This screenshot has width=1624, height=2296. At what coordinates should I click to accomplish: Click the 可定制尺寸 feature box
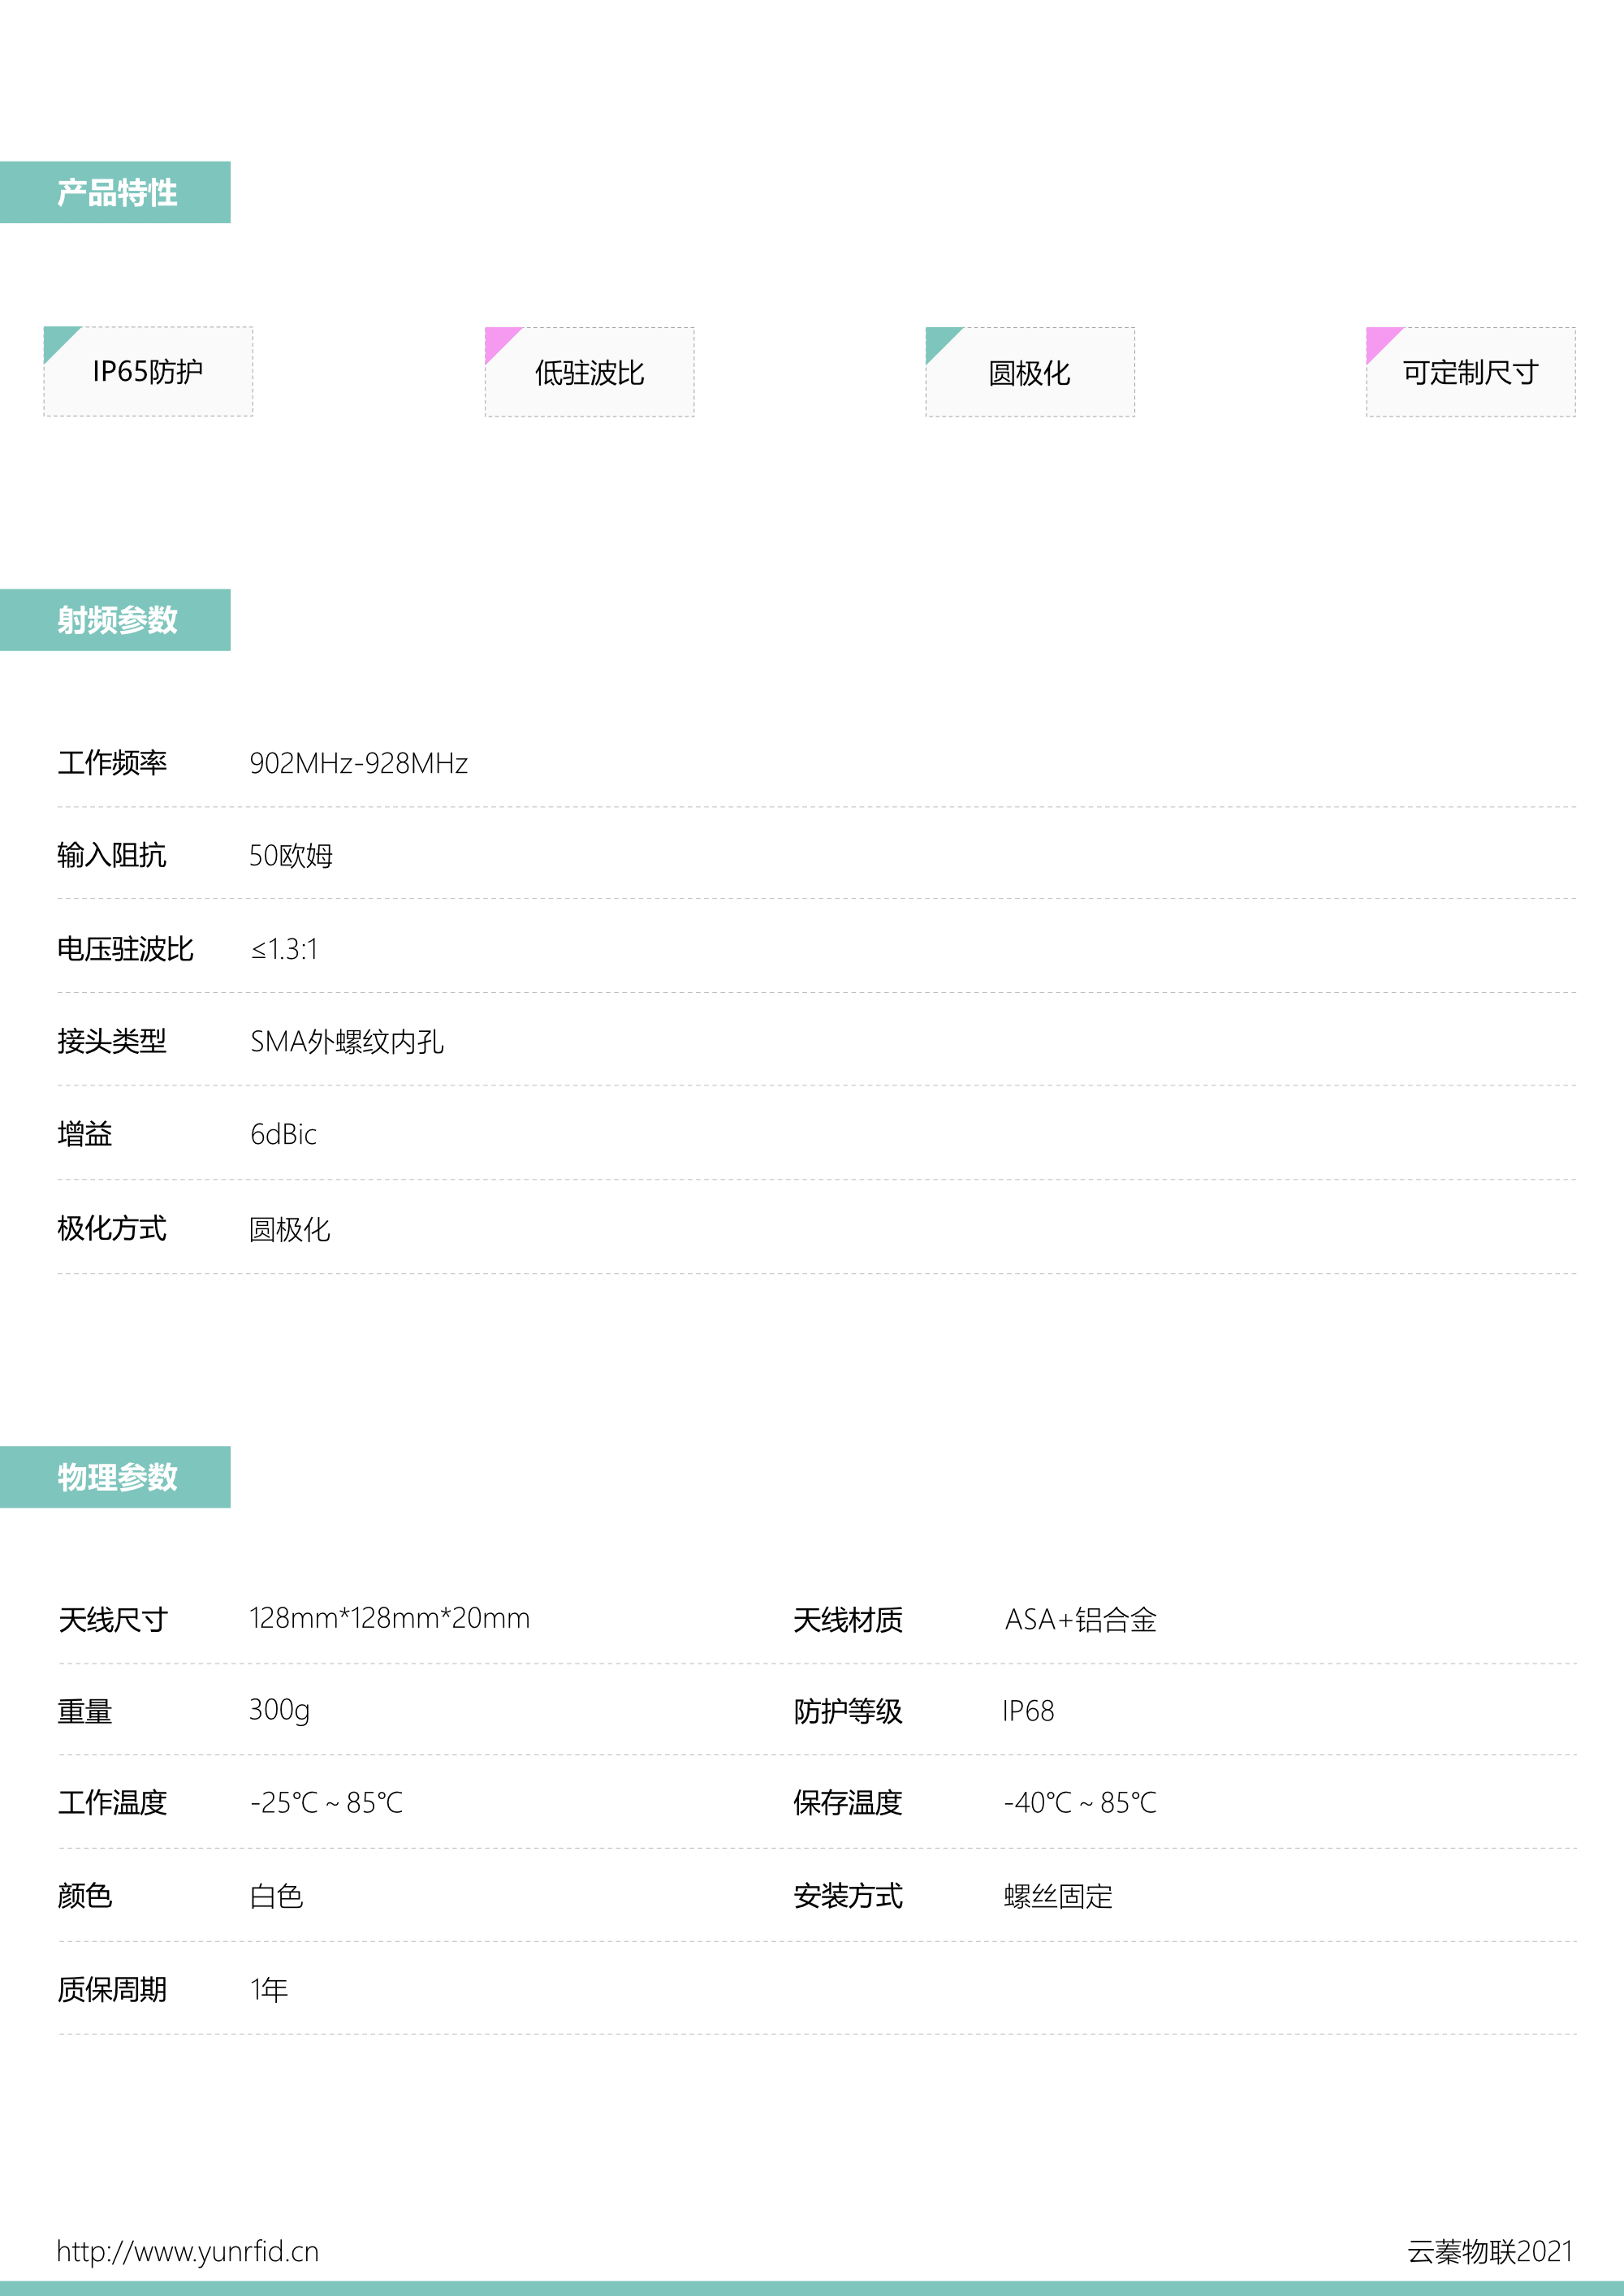[x=1470, y=372]
